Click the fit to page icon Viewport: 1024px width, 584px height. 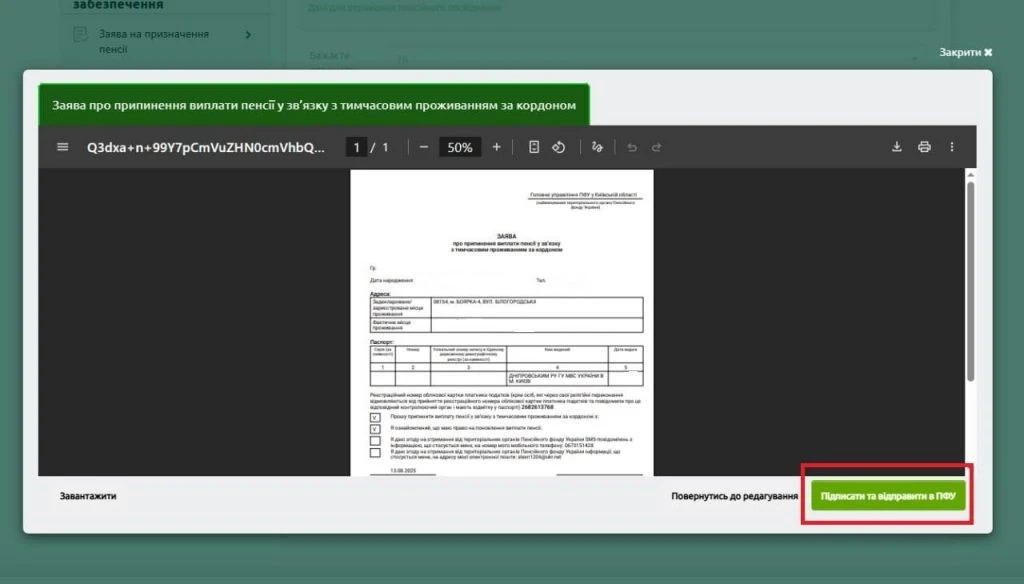point(534,147)
